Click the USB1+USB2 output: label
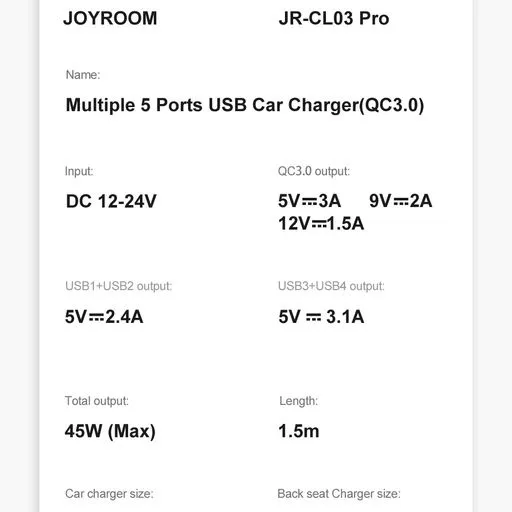Viewport: 512px width, 512px height. tap(119, 286)
